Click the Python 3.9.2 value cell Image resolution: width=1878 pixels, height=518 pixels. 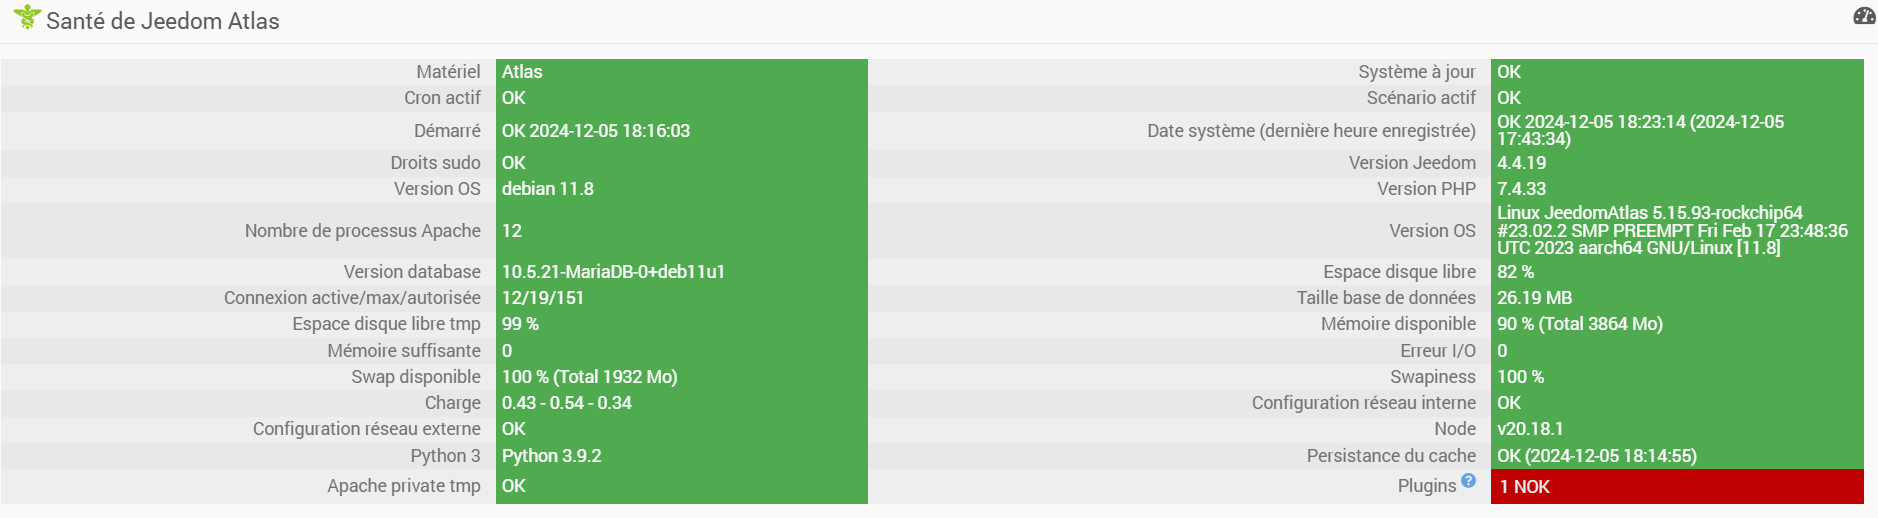(552, 456)
